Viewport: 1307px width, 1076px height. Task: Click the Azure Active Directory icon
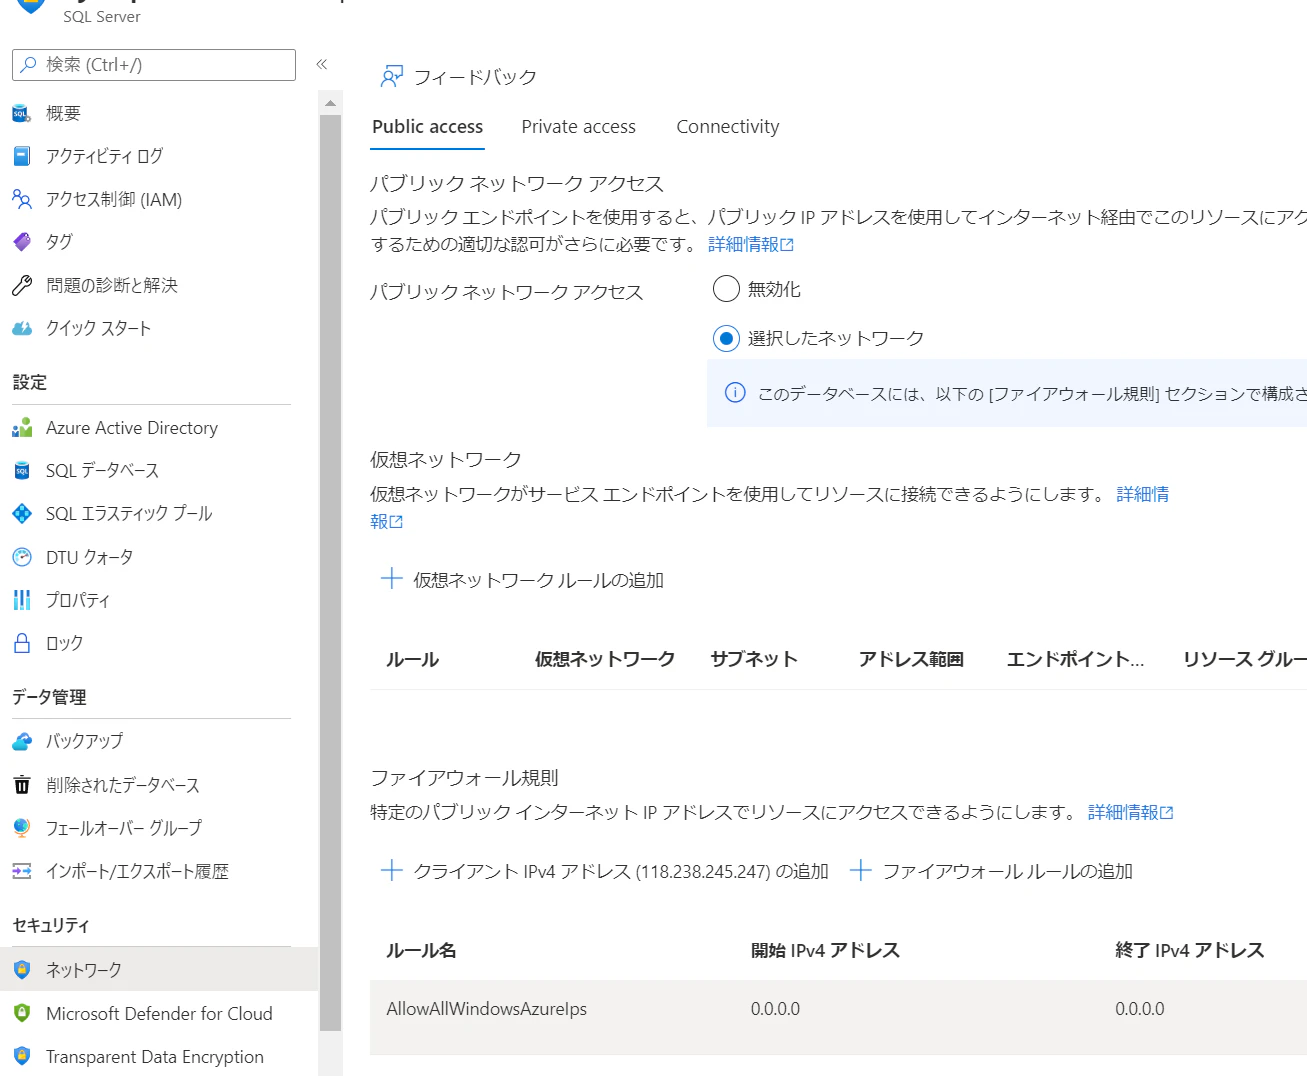pyautogui.click(x=21, y=428)
